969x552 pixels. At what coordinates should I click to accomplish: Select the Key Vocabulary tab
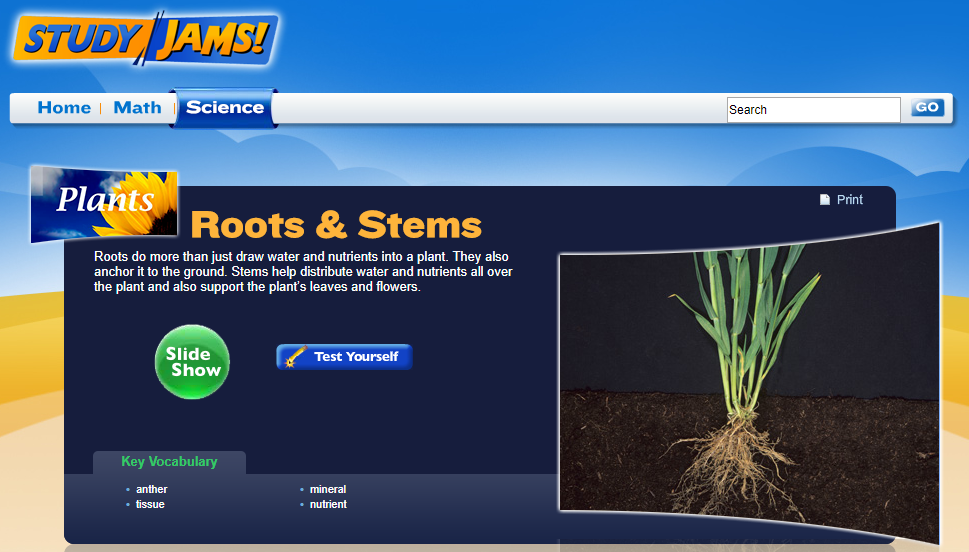tap(169, 462)
